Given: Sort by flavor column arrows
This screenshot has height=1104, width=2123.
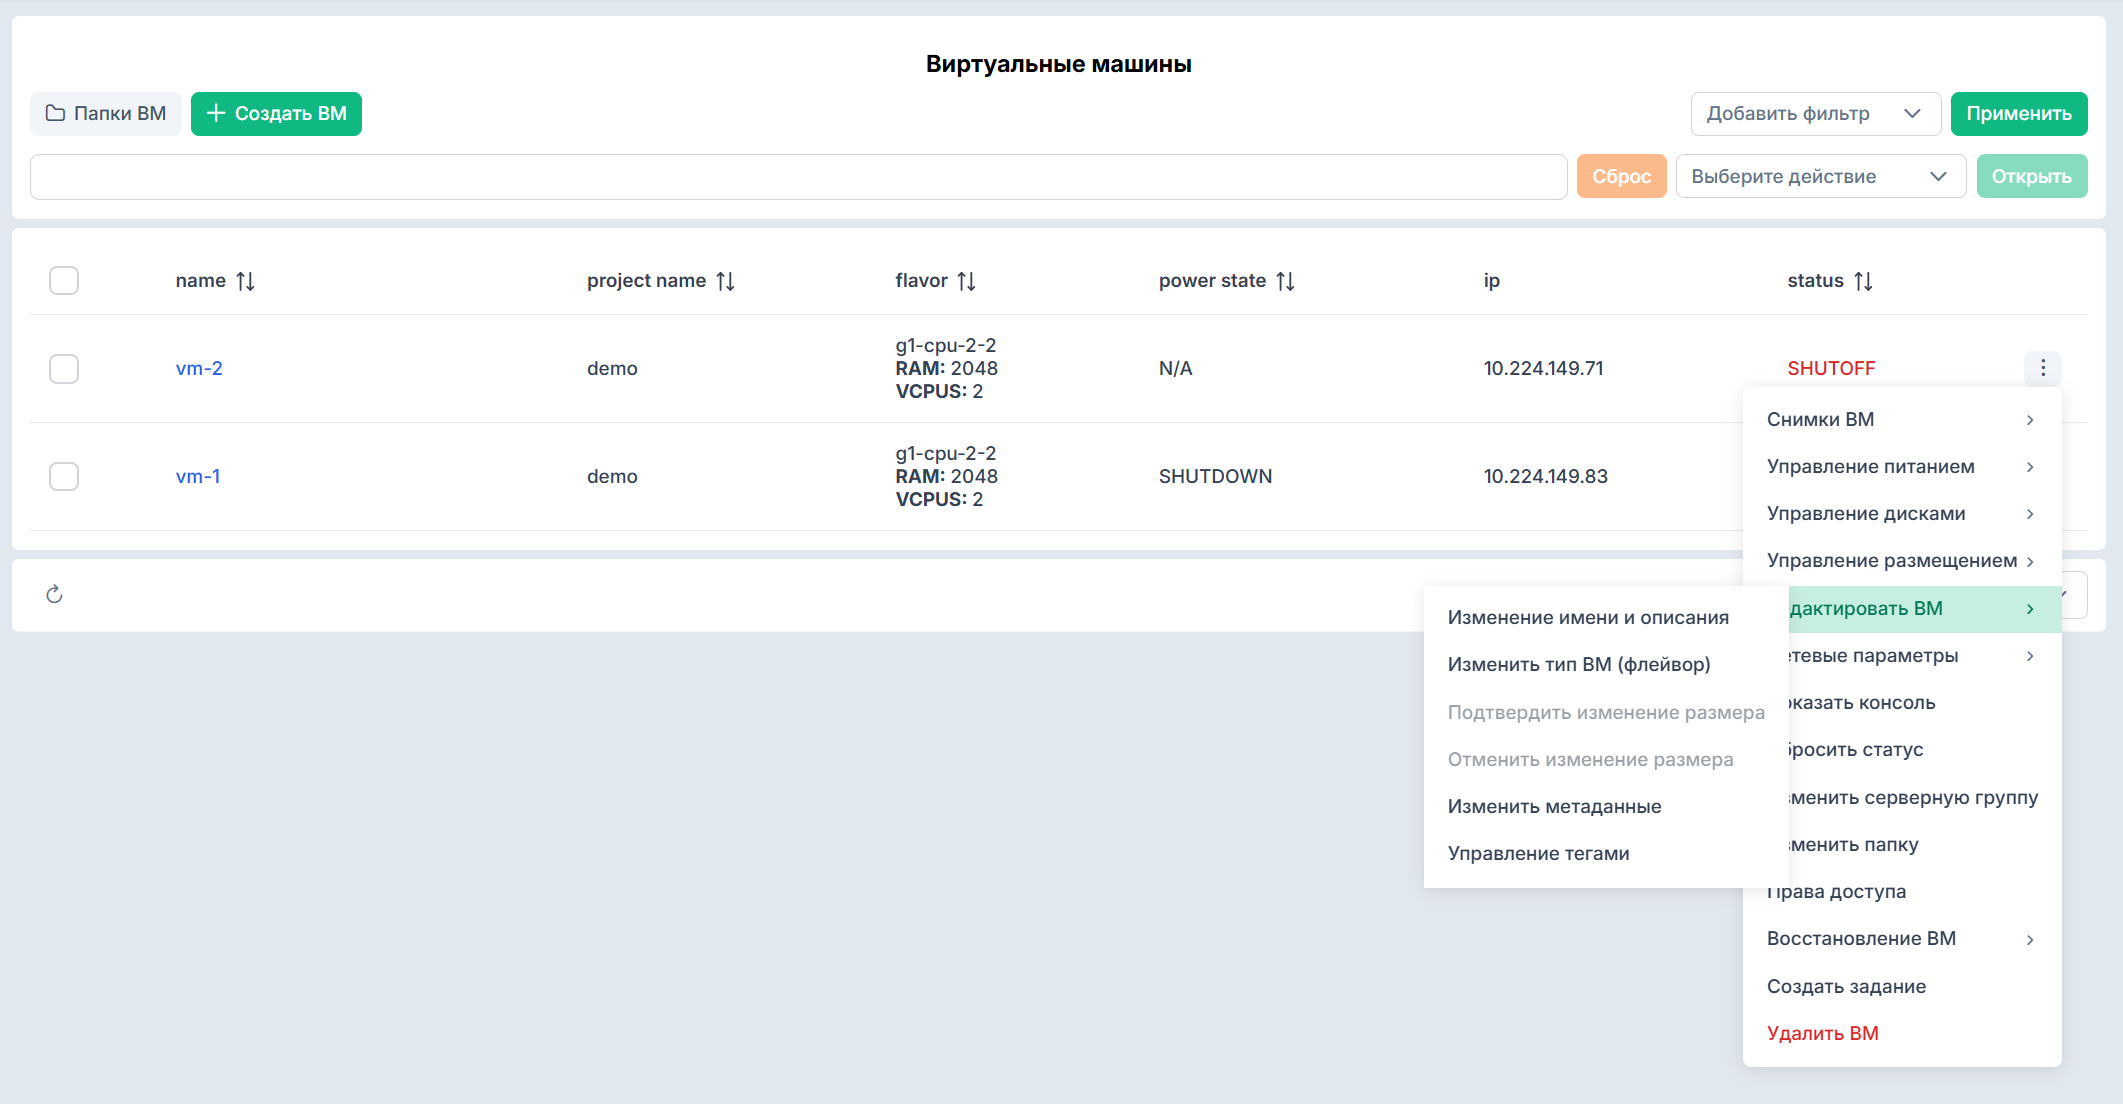Looking at the screenshot, I should 966,281.
